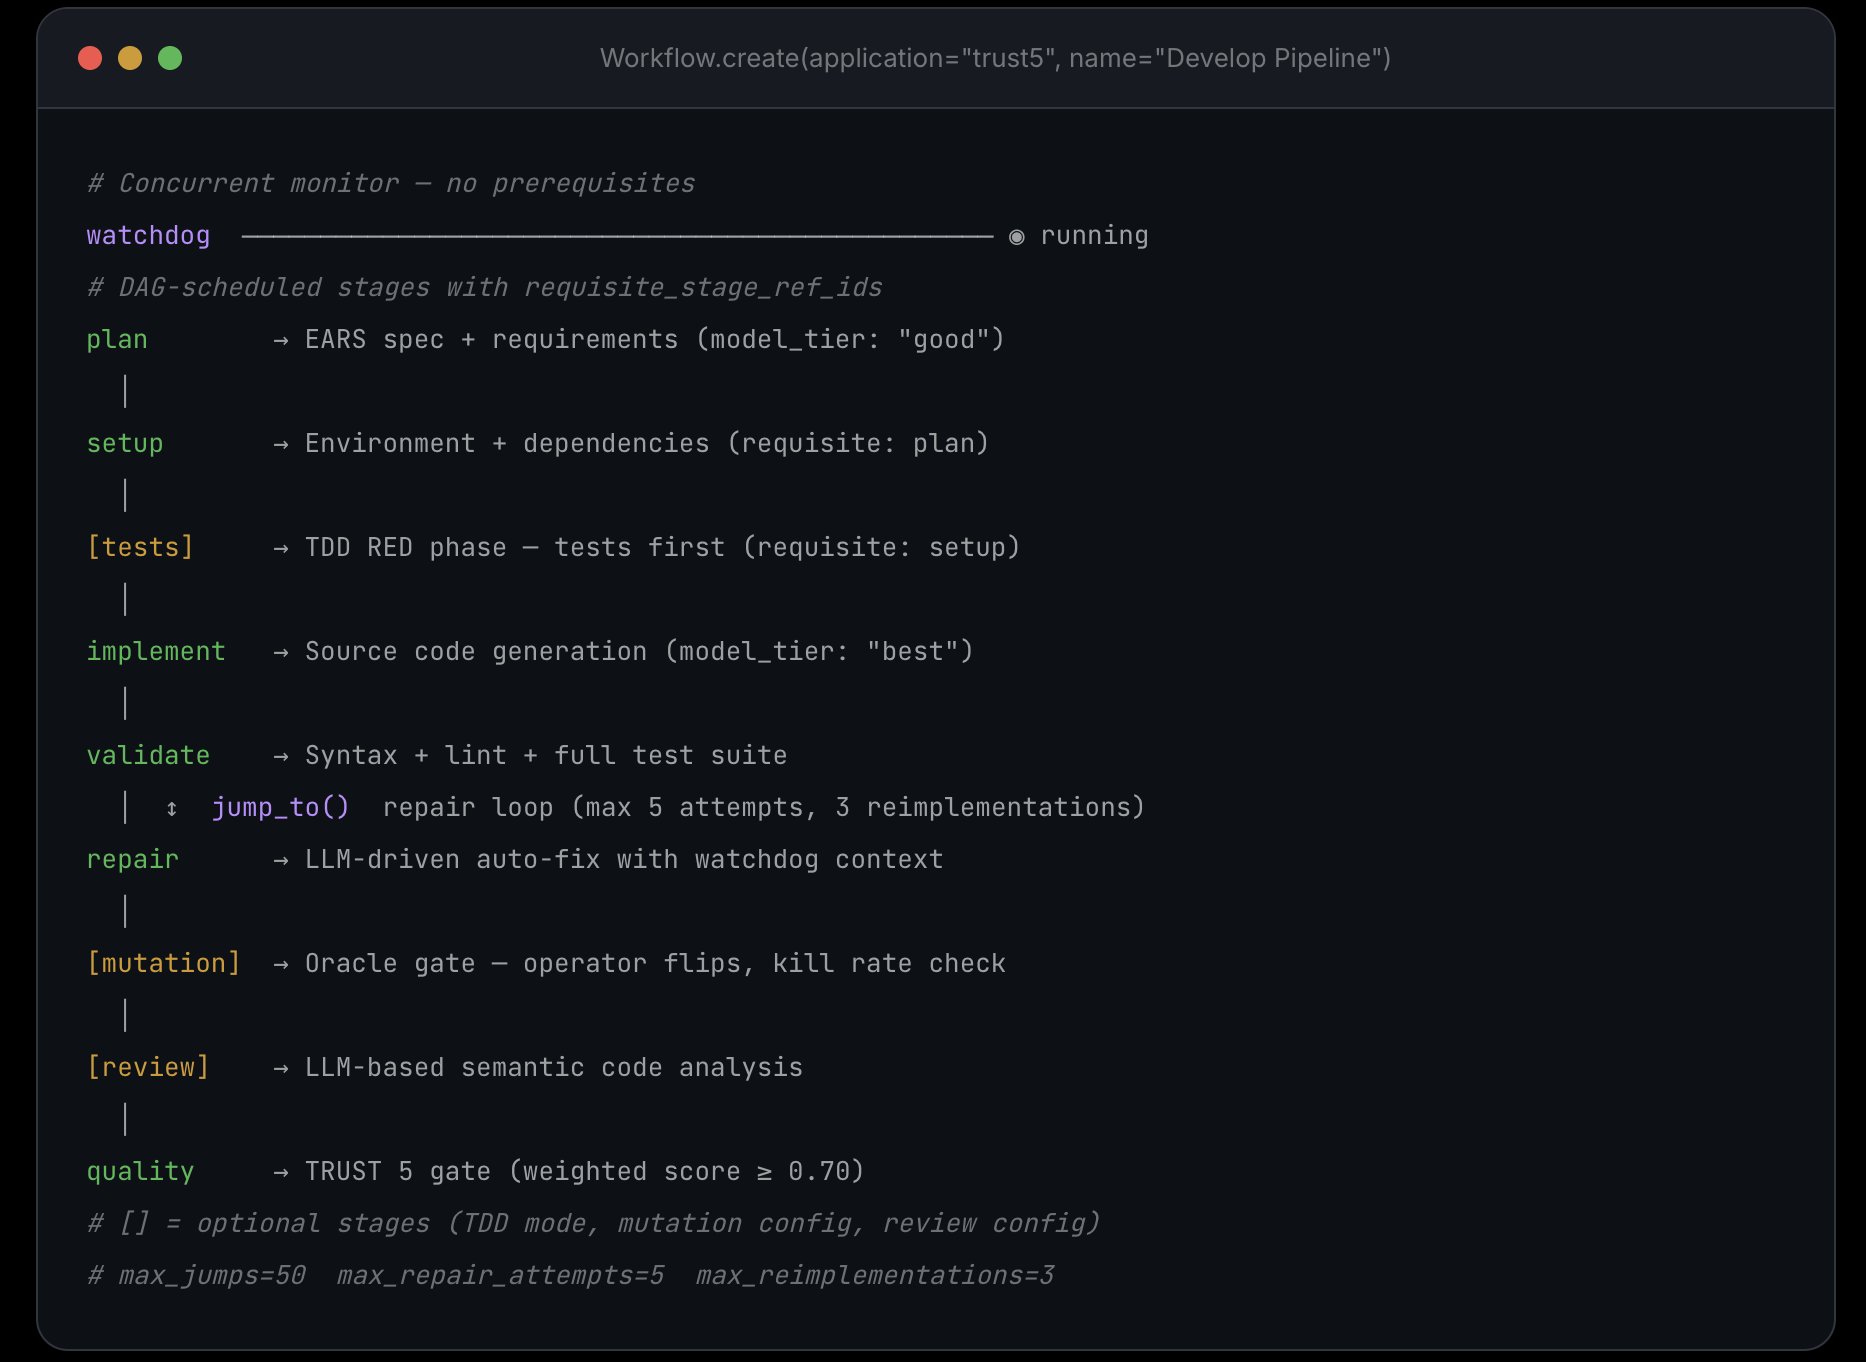Image resolution: width=1866 pixels, height=1362 pixels.
Task: Click the watchdog horizontal progress line
Action: [x=616, y=237]
